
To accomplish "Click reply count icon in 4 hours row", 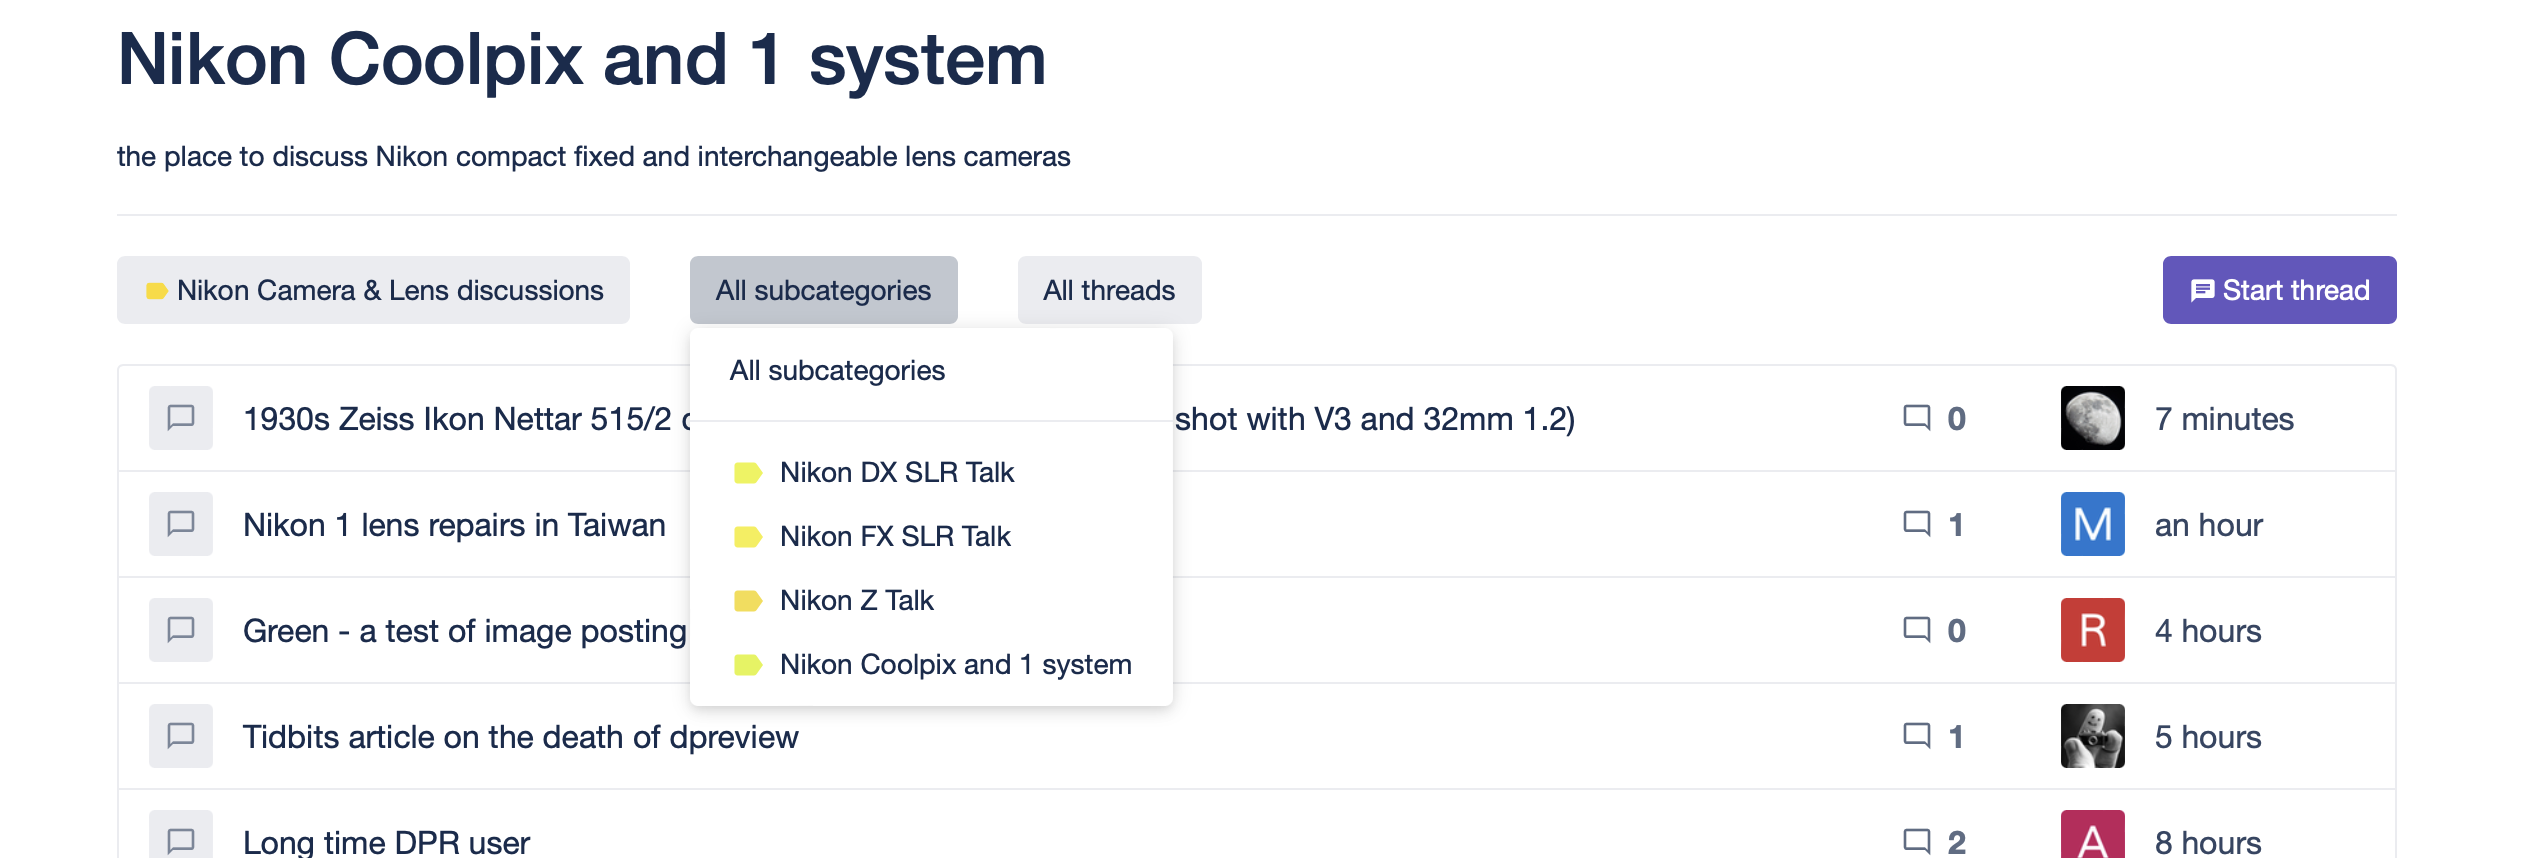I will coord(1916,630).
